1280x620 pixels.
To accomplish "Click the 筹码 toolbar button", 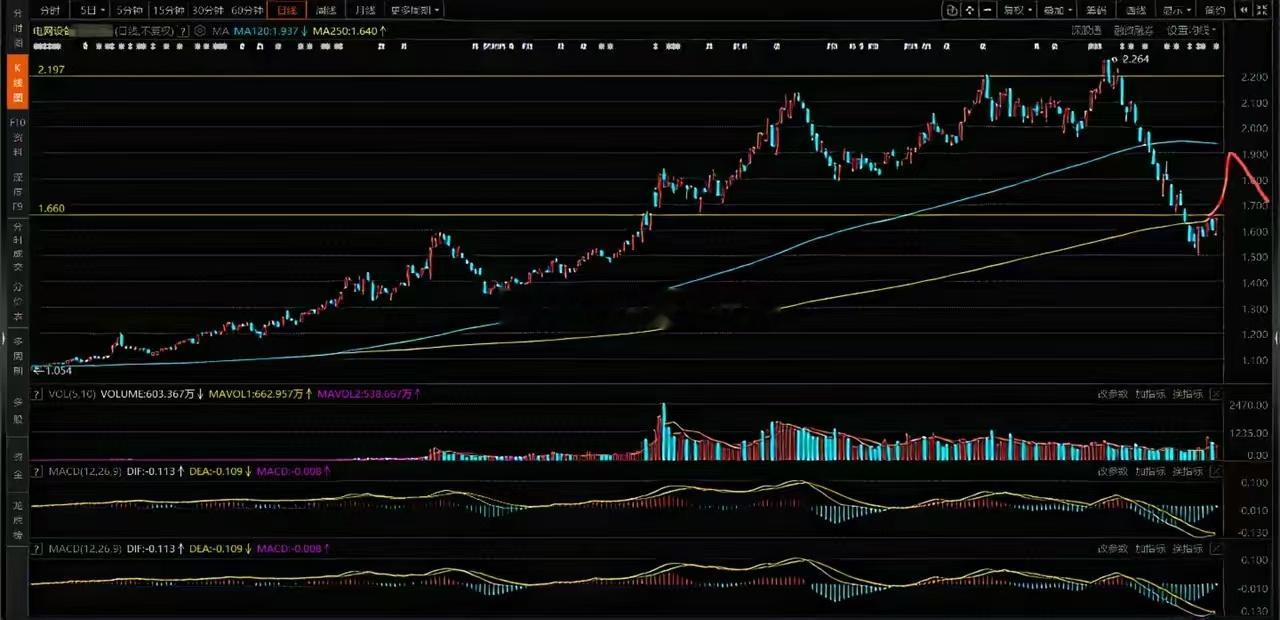I will [x=1095, y=10].
